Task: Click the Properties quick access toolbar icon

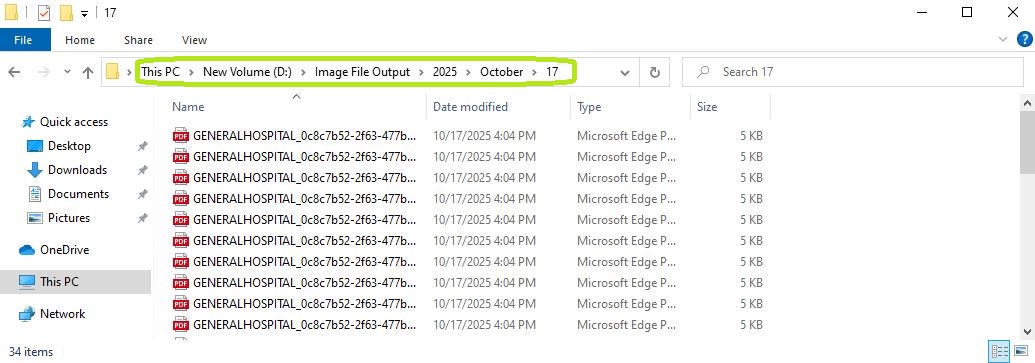Action: (44, 13)
